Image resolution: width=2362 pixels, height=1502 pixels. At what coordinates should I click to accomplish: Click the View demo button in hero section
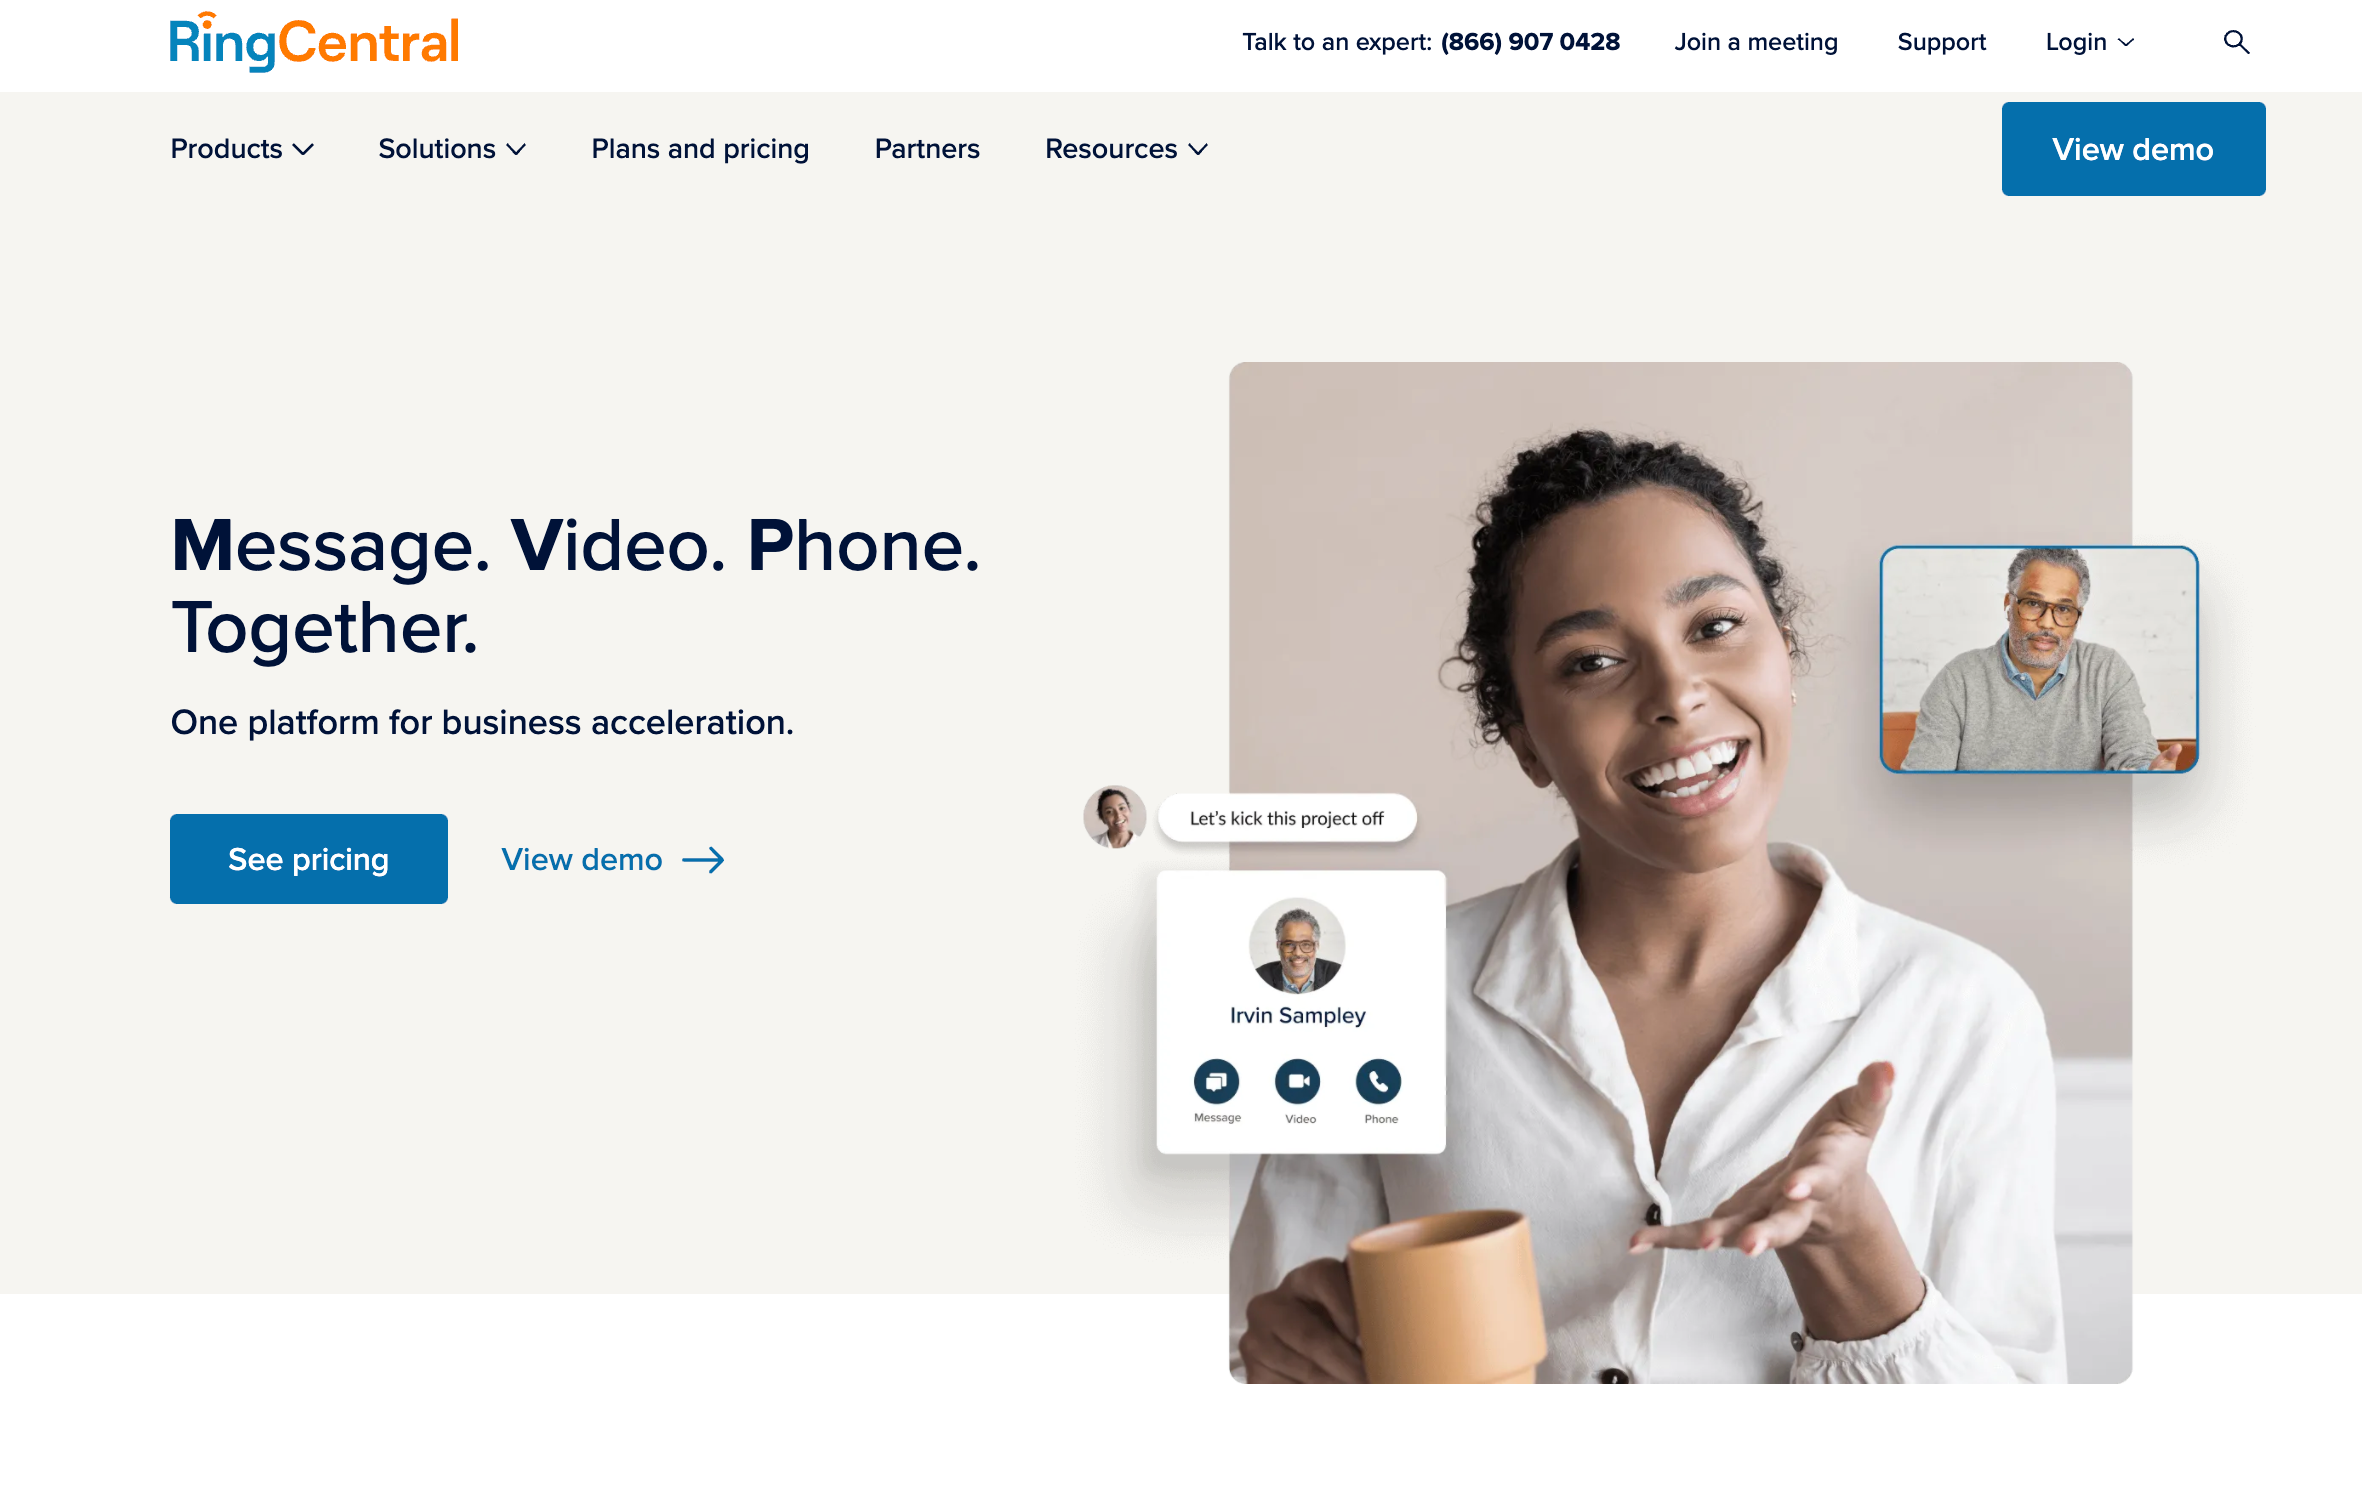point(609,858)
